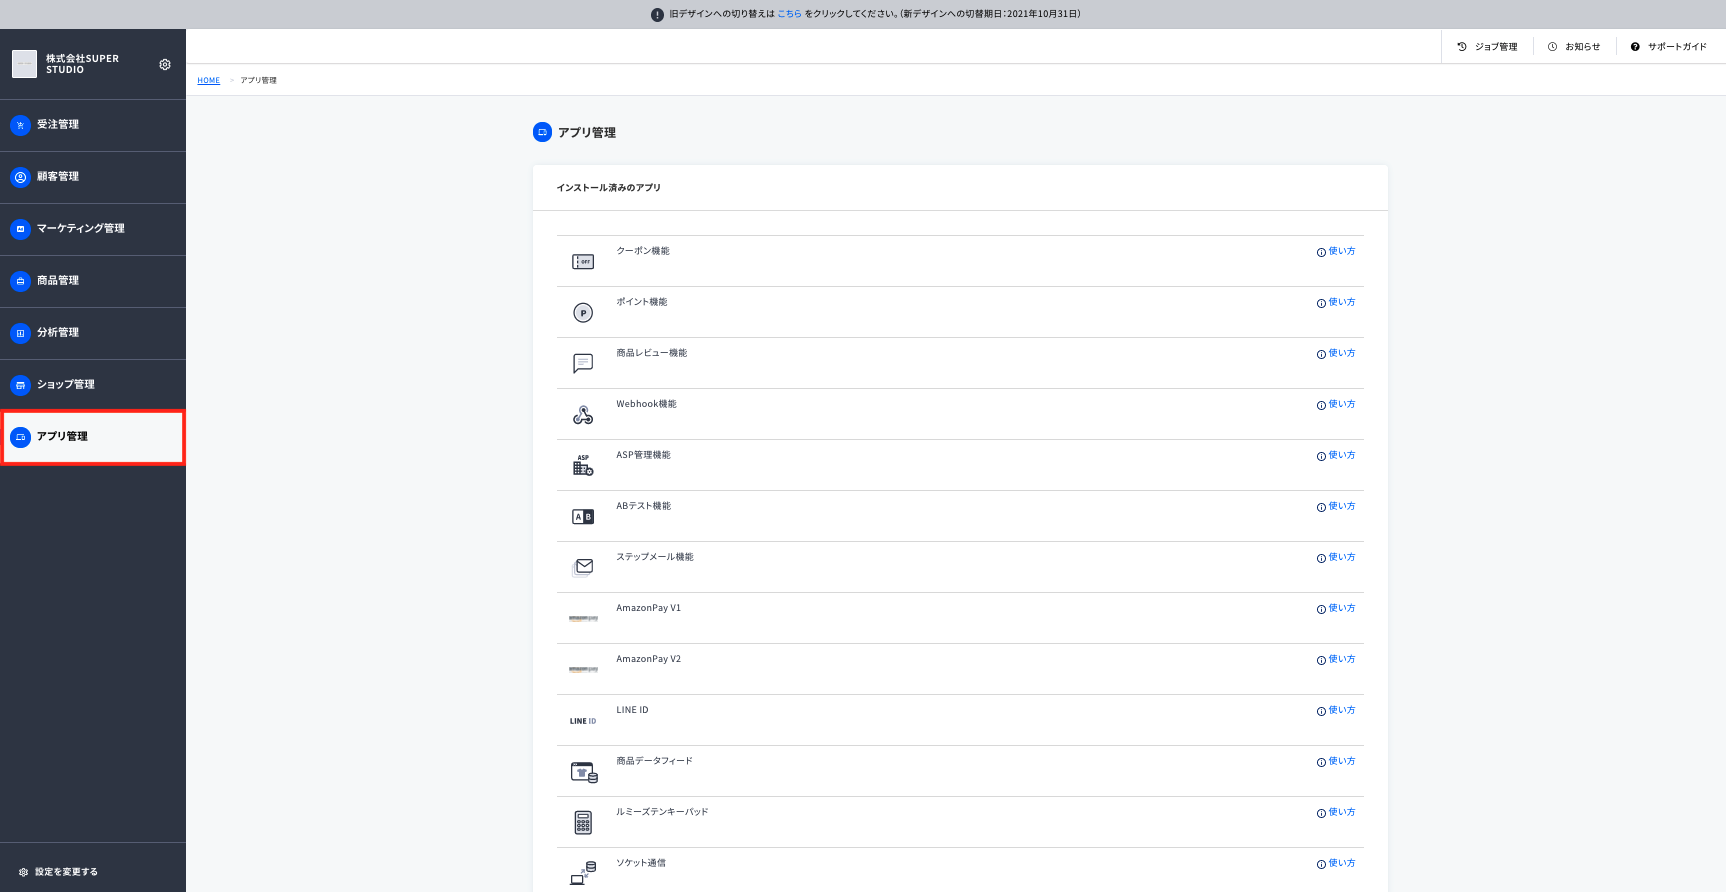Click the 商品データフィード icon

(584, 772)
